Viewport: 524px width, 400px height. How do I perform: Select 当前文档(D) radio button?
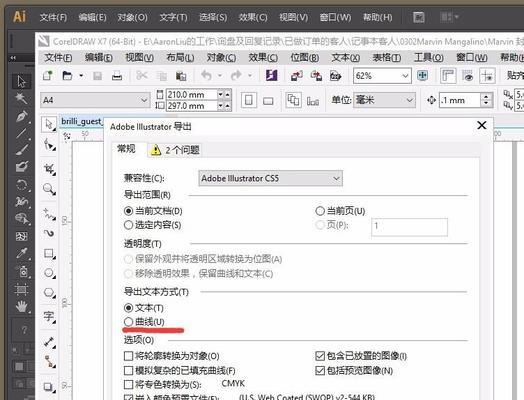pyautogui.click(x=128, y=211)
